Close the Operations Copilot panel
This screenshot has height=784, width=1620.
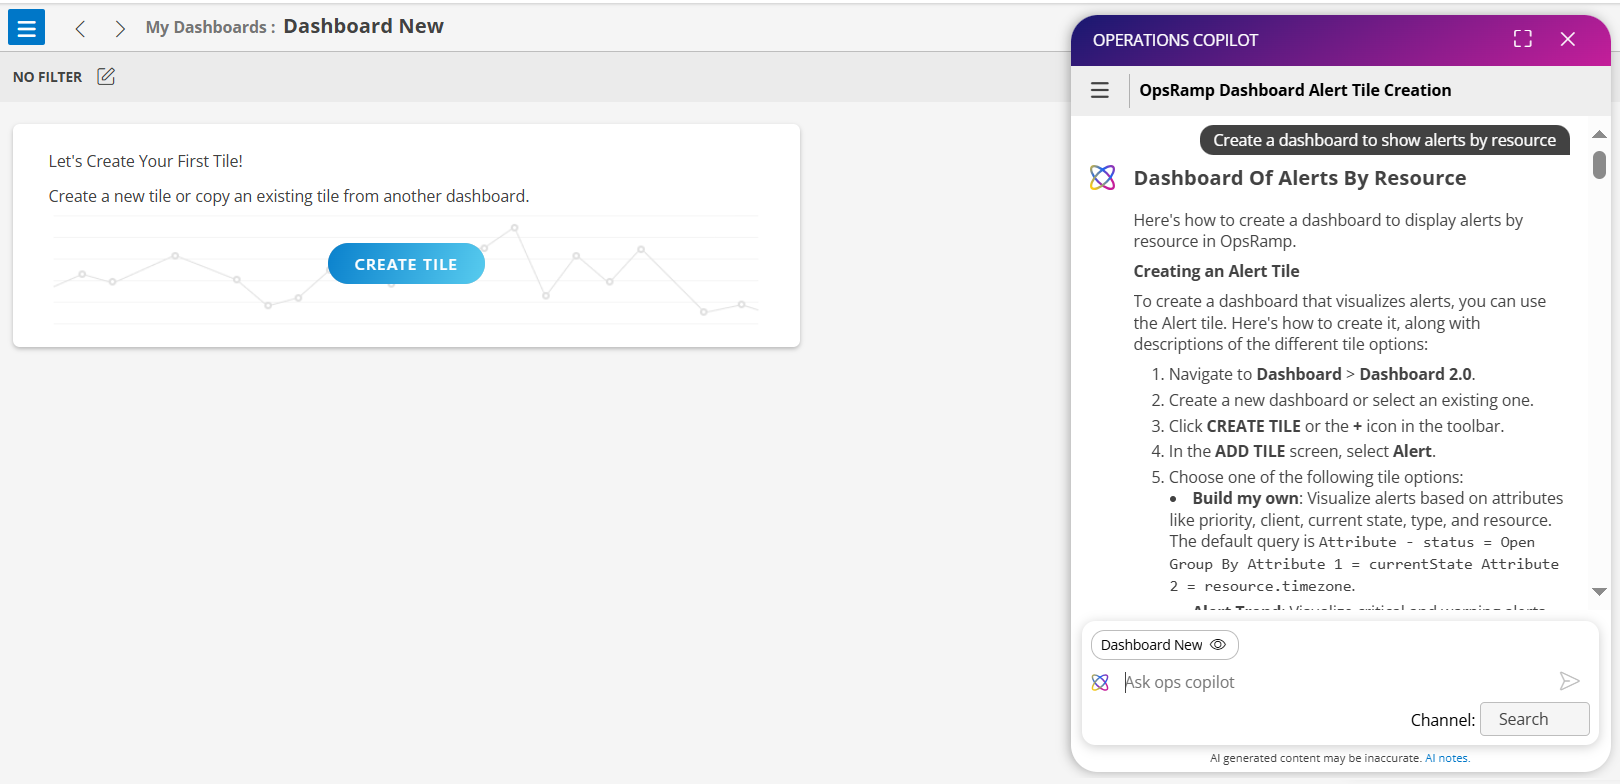[x=1568, y=39]
